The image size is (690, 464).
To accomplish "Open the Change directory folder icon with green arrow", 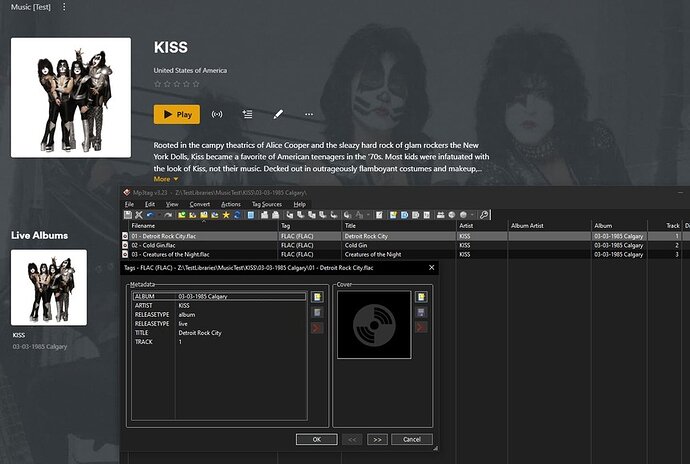I will (x=182, y=215).
